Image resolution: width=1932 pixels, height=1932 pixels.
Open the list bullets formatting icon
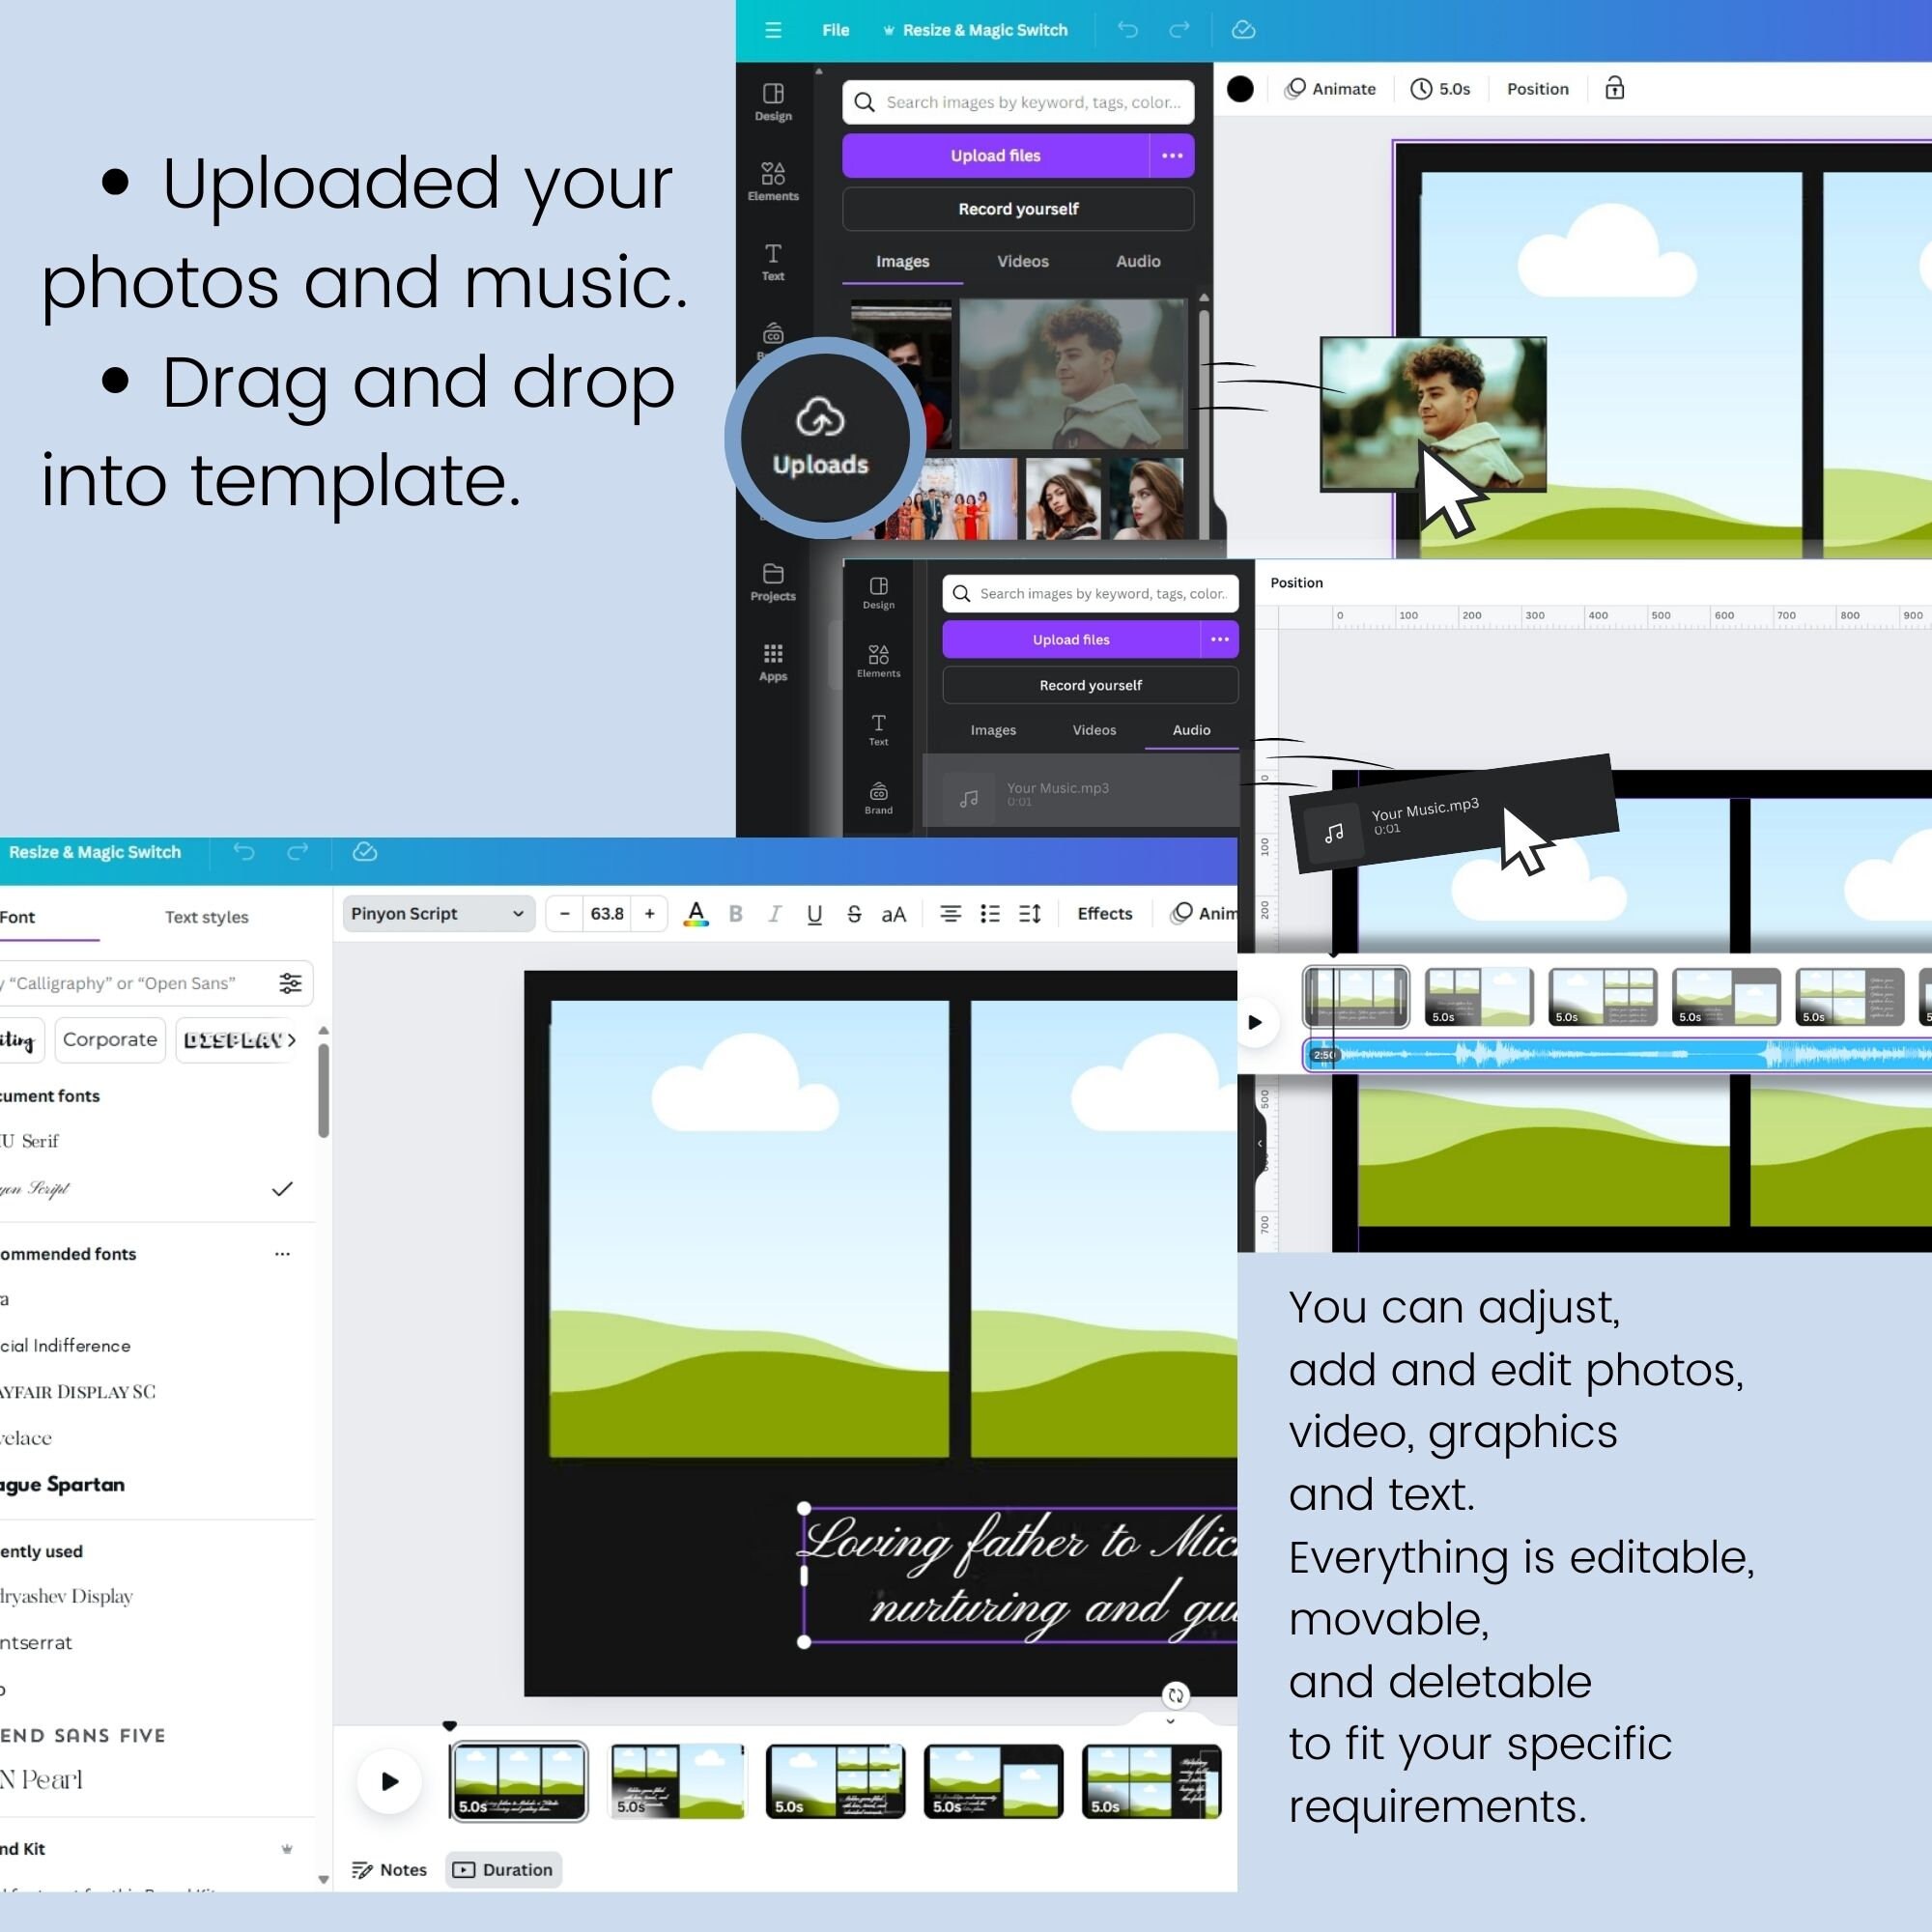(x=990, y=913)
